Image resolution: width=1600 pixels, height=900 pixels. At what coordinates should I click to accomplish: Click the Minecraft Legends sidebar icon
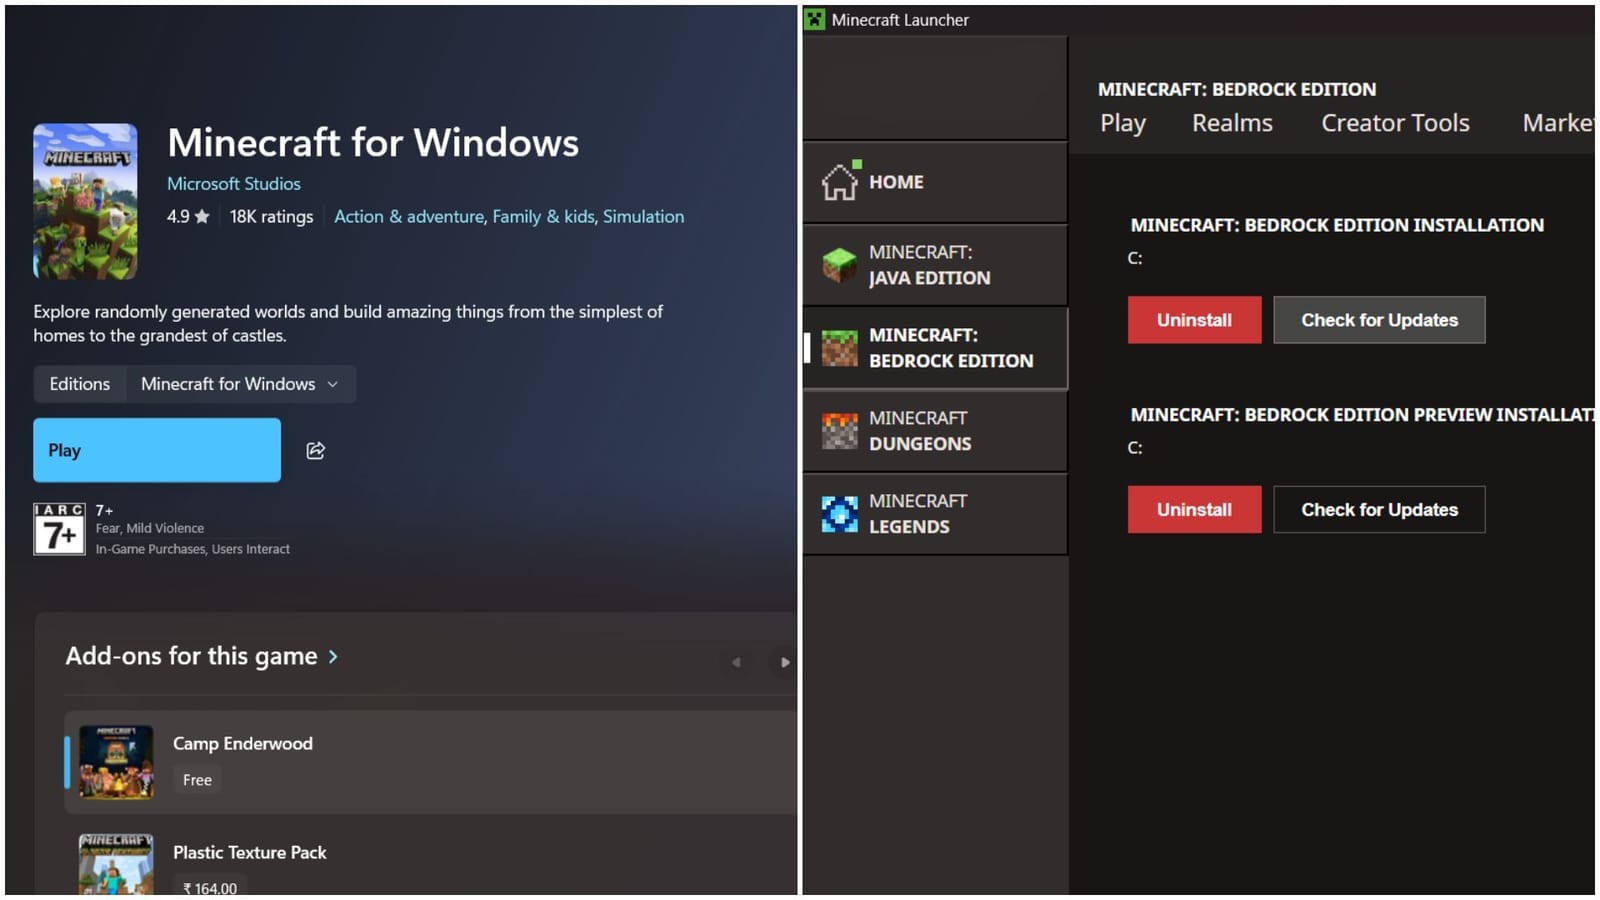click(839, 514)
